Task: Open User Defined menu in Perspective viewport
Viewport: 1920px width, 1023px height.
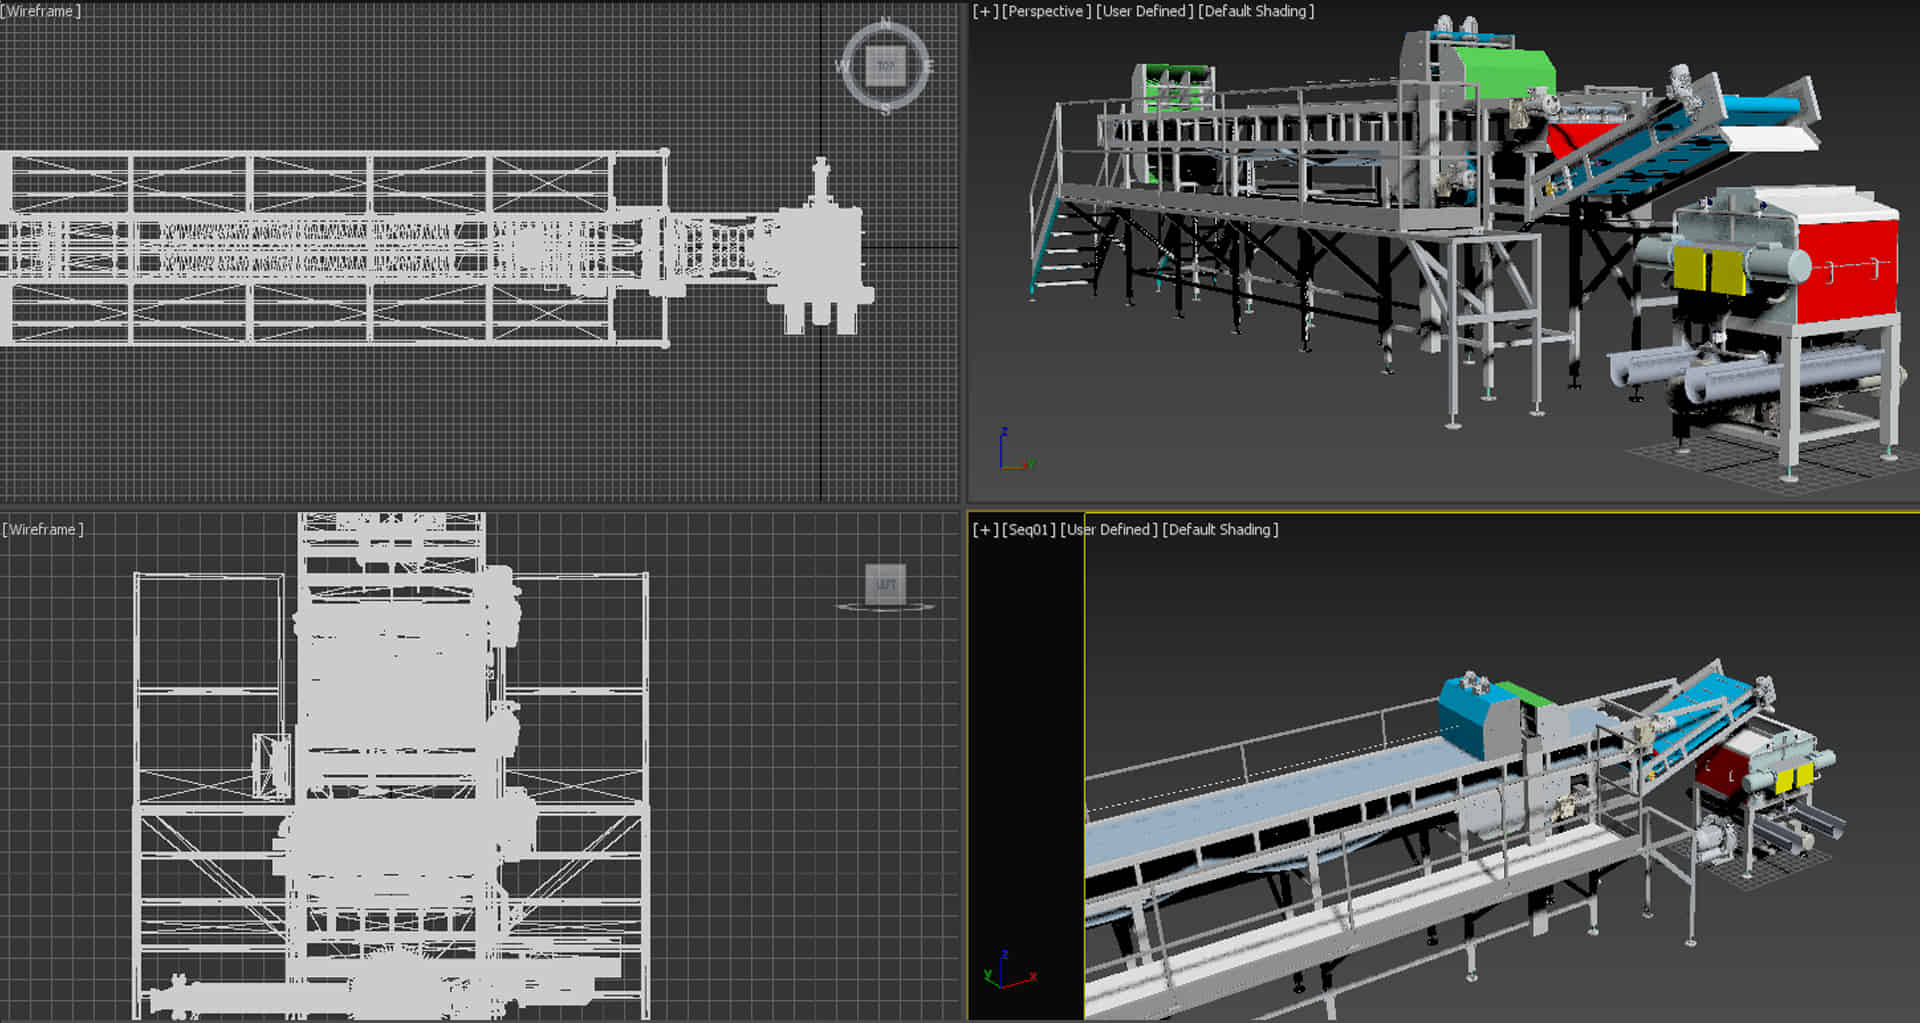Action: [x=1144, y=11]
